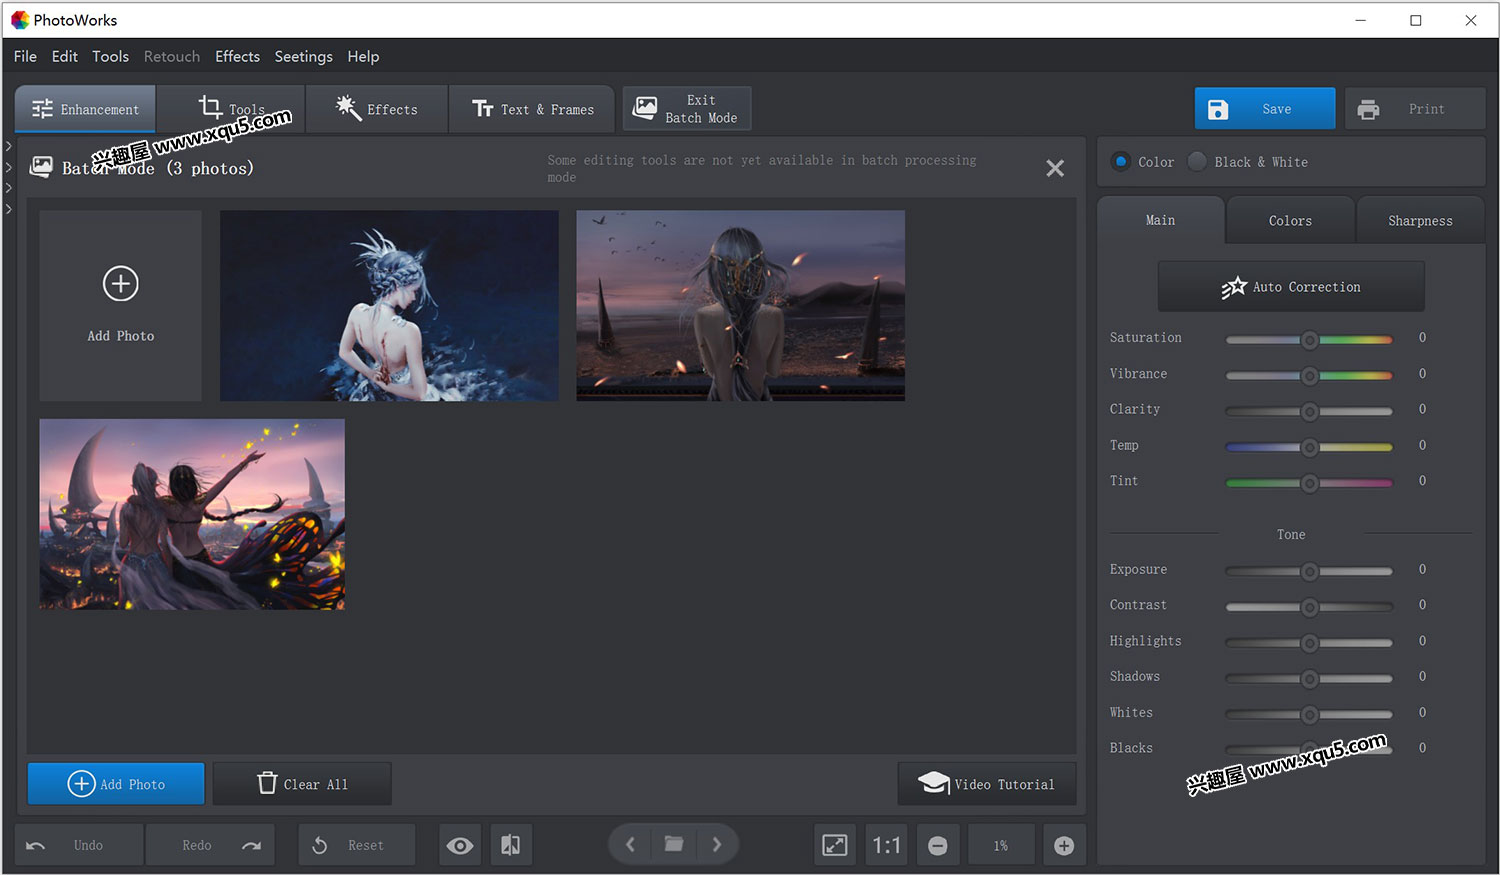Open the Video Tutorial
1500x875 pixels.
point(987,784)
